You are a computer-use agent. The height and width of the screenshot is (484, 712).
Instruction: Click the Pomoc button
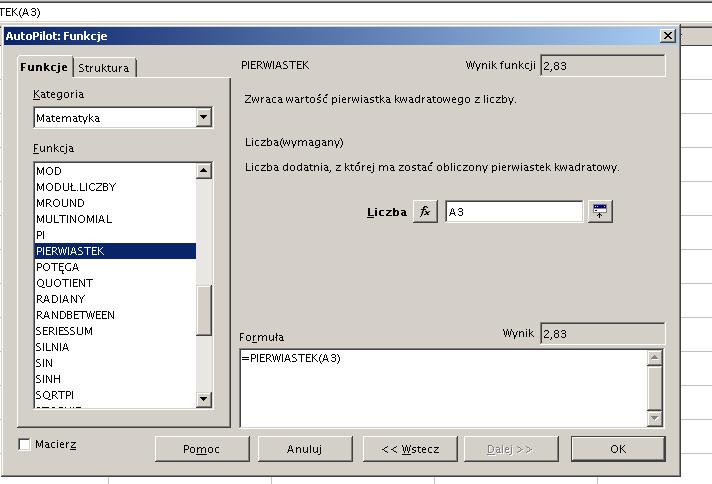202,449
